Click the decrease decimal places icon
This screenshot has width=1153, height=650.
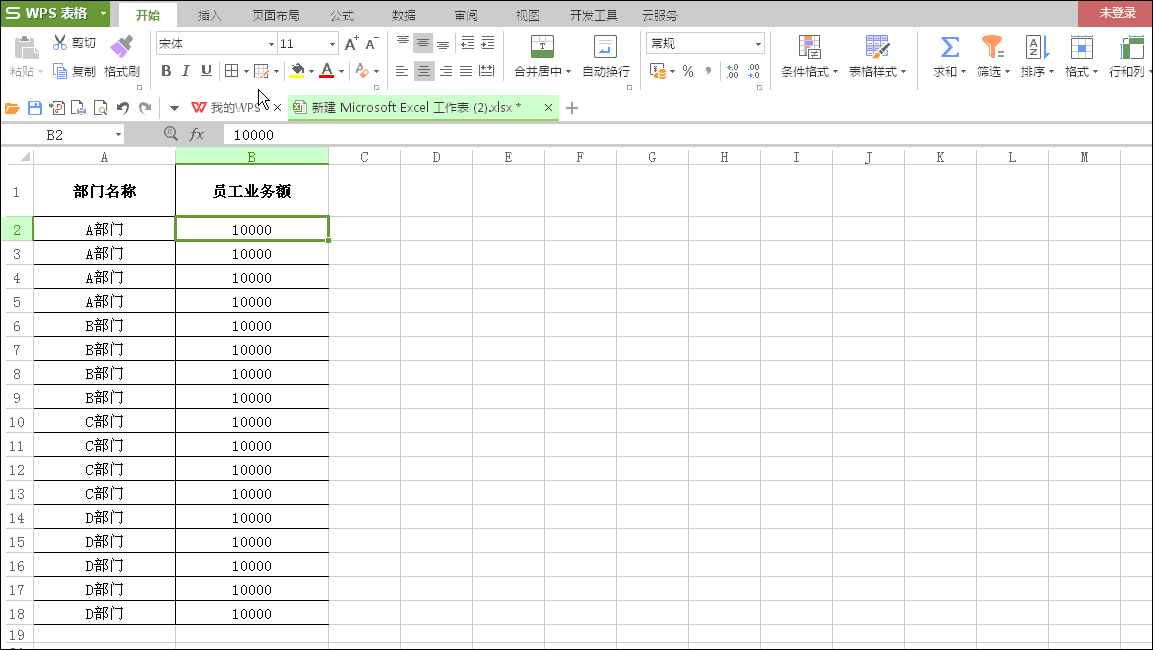754,71
